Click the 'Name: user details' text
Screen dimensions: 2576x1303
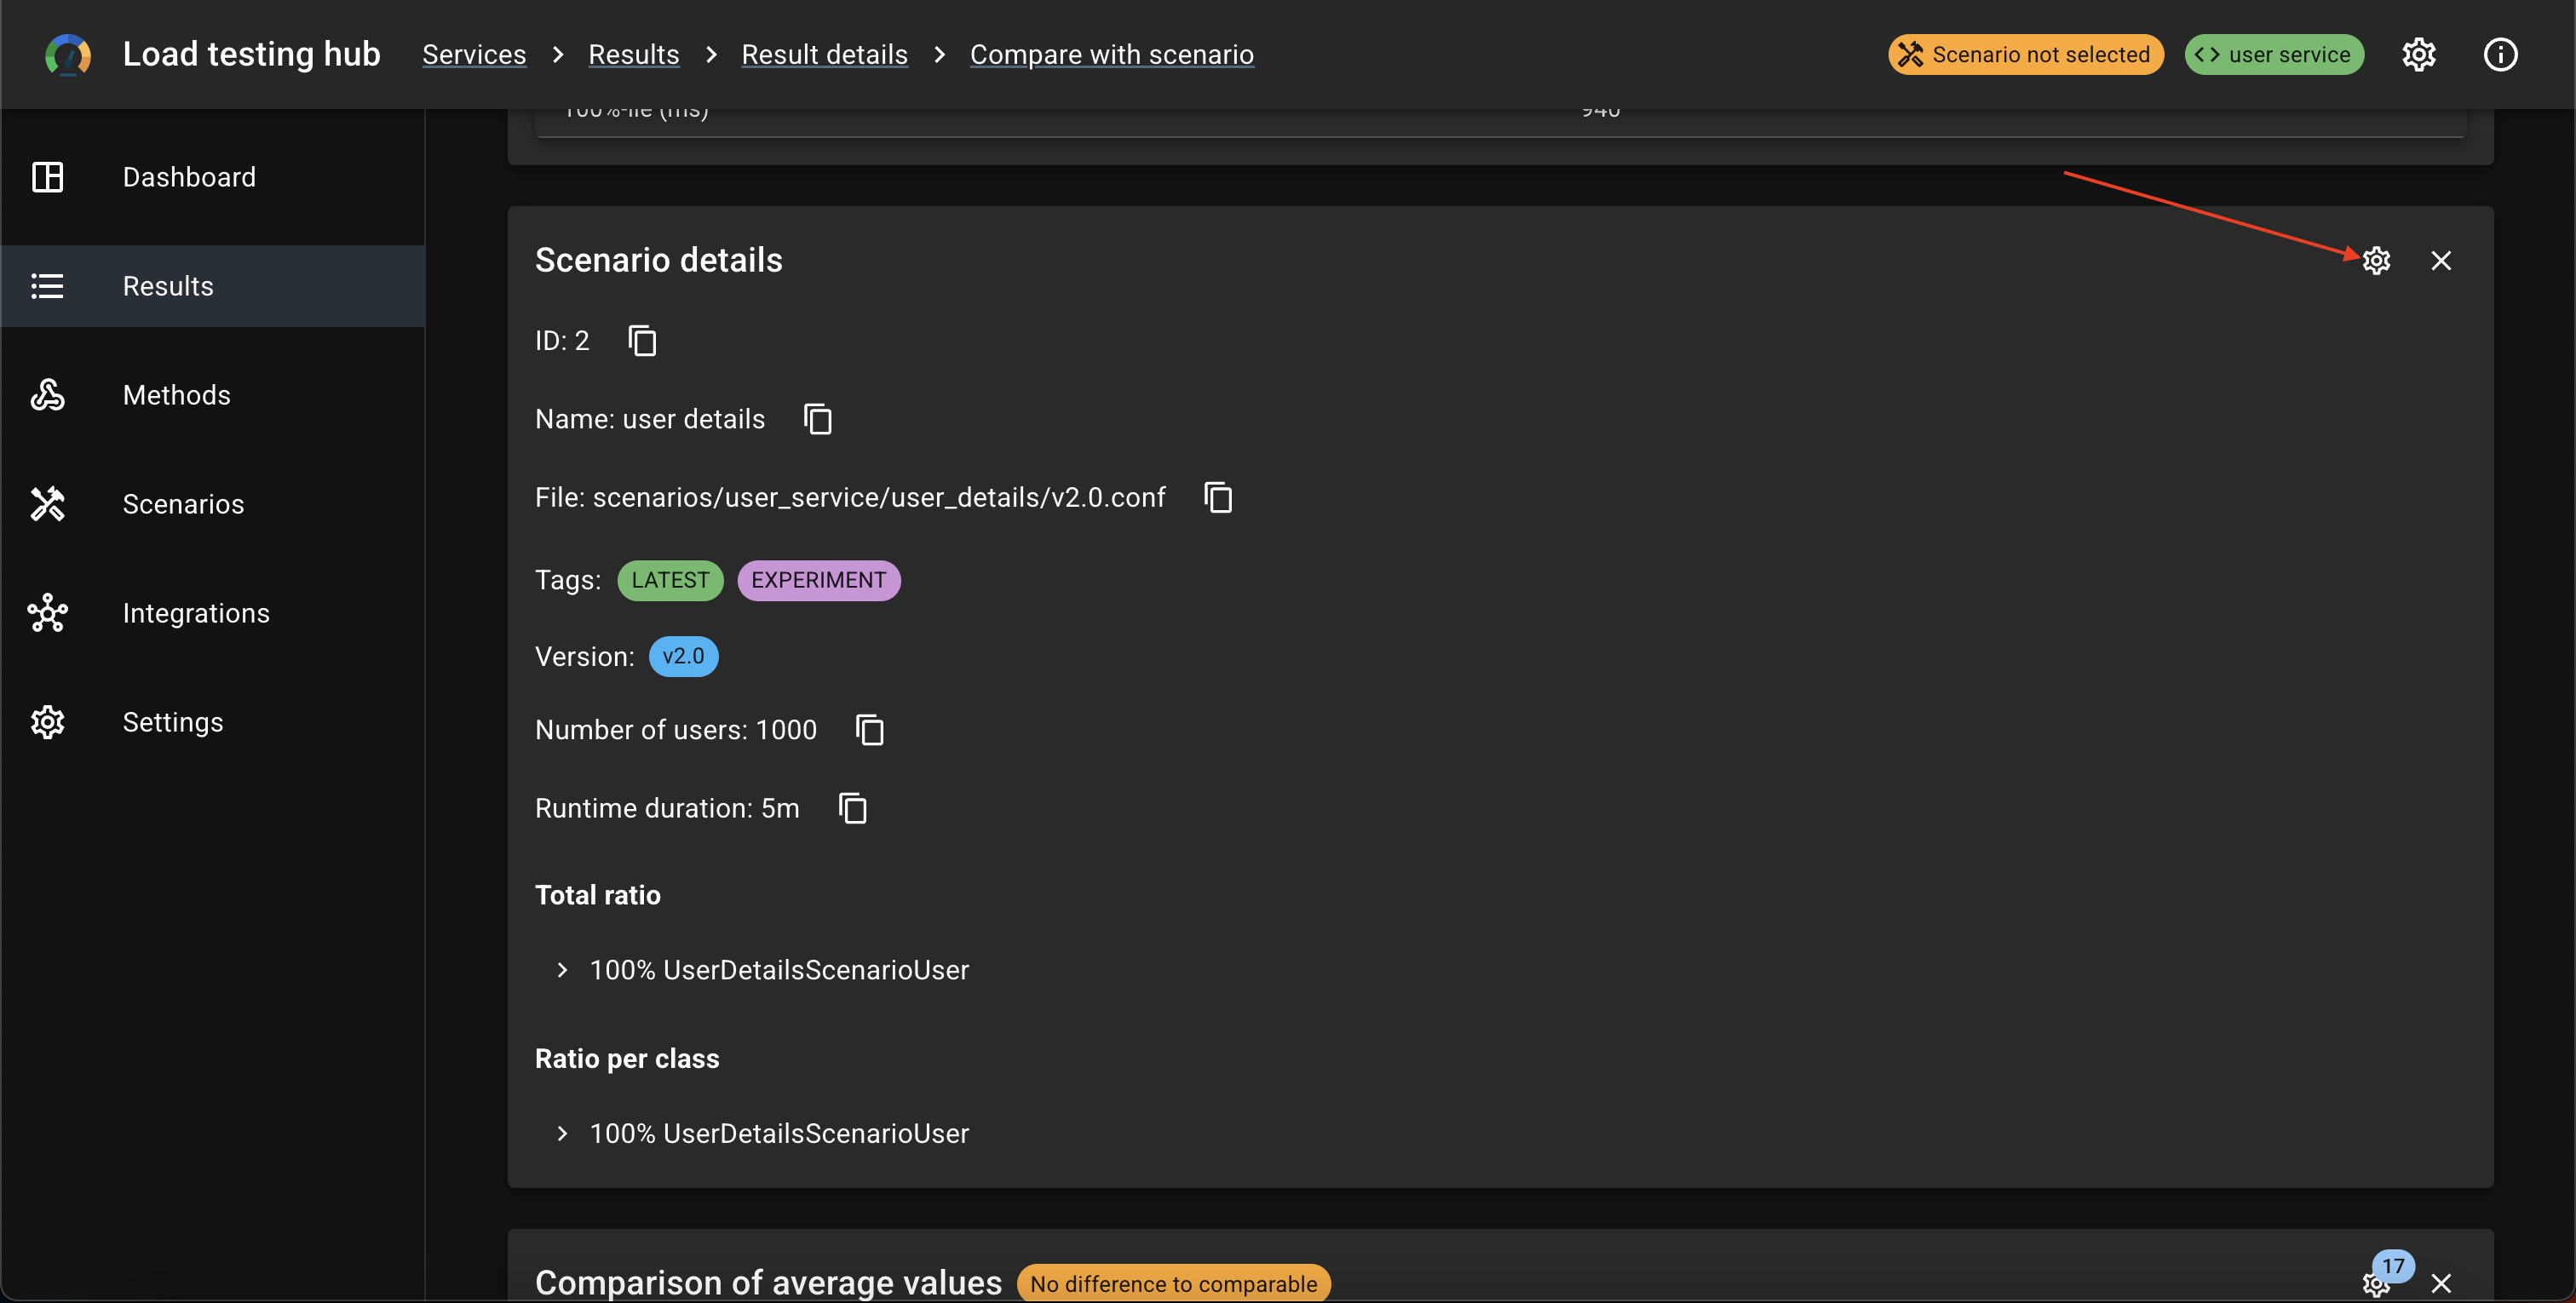650,419
